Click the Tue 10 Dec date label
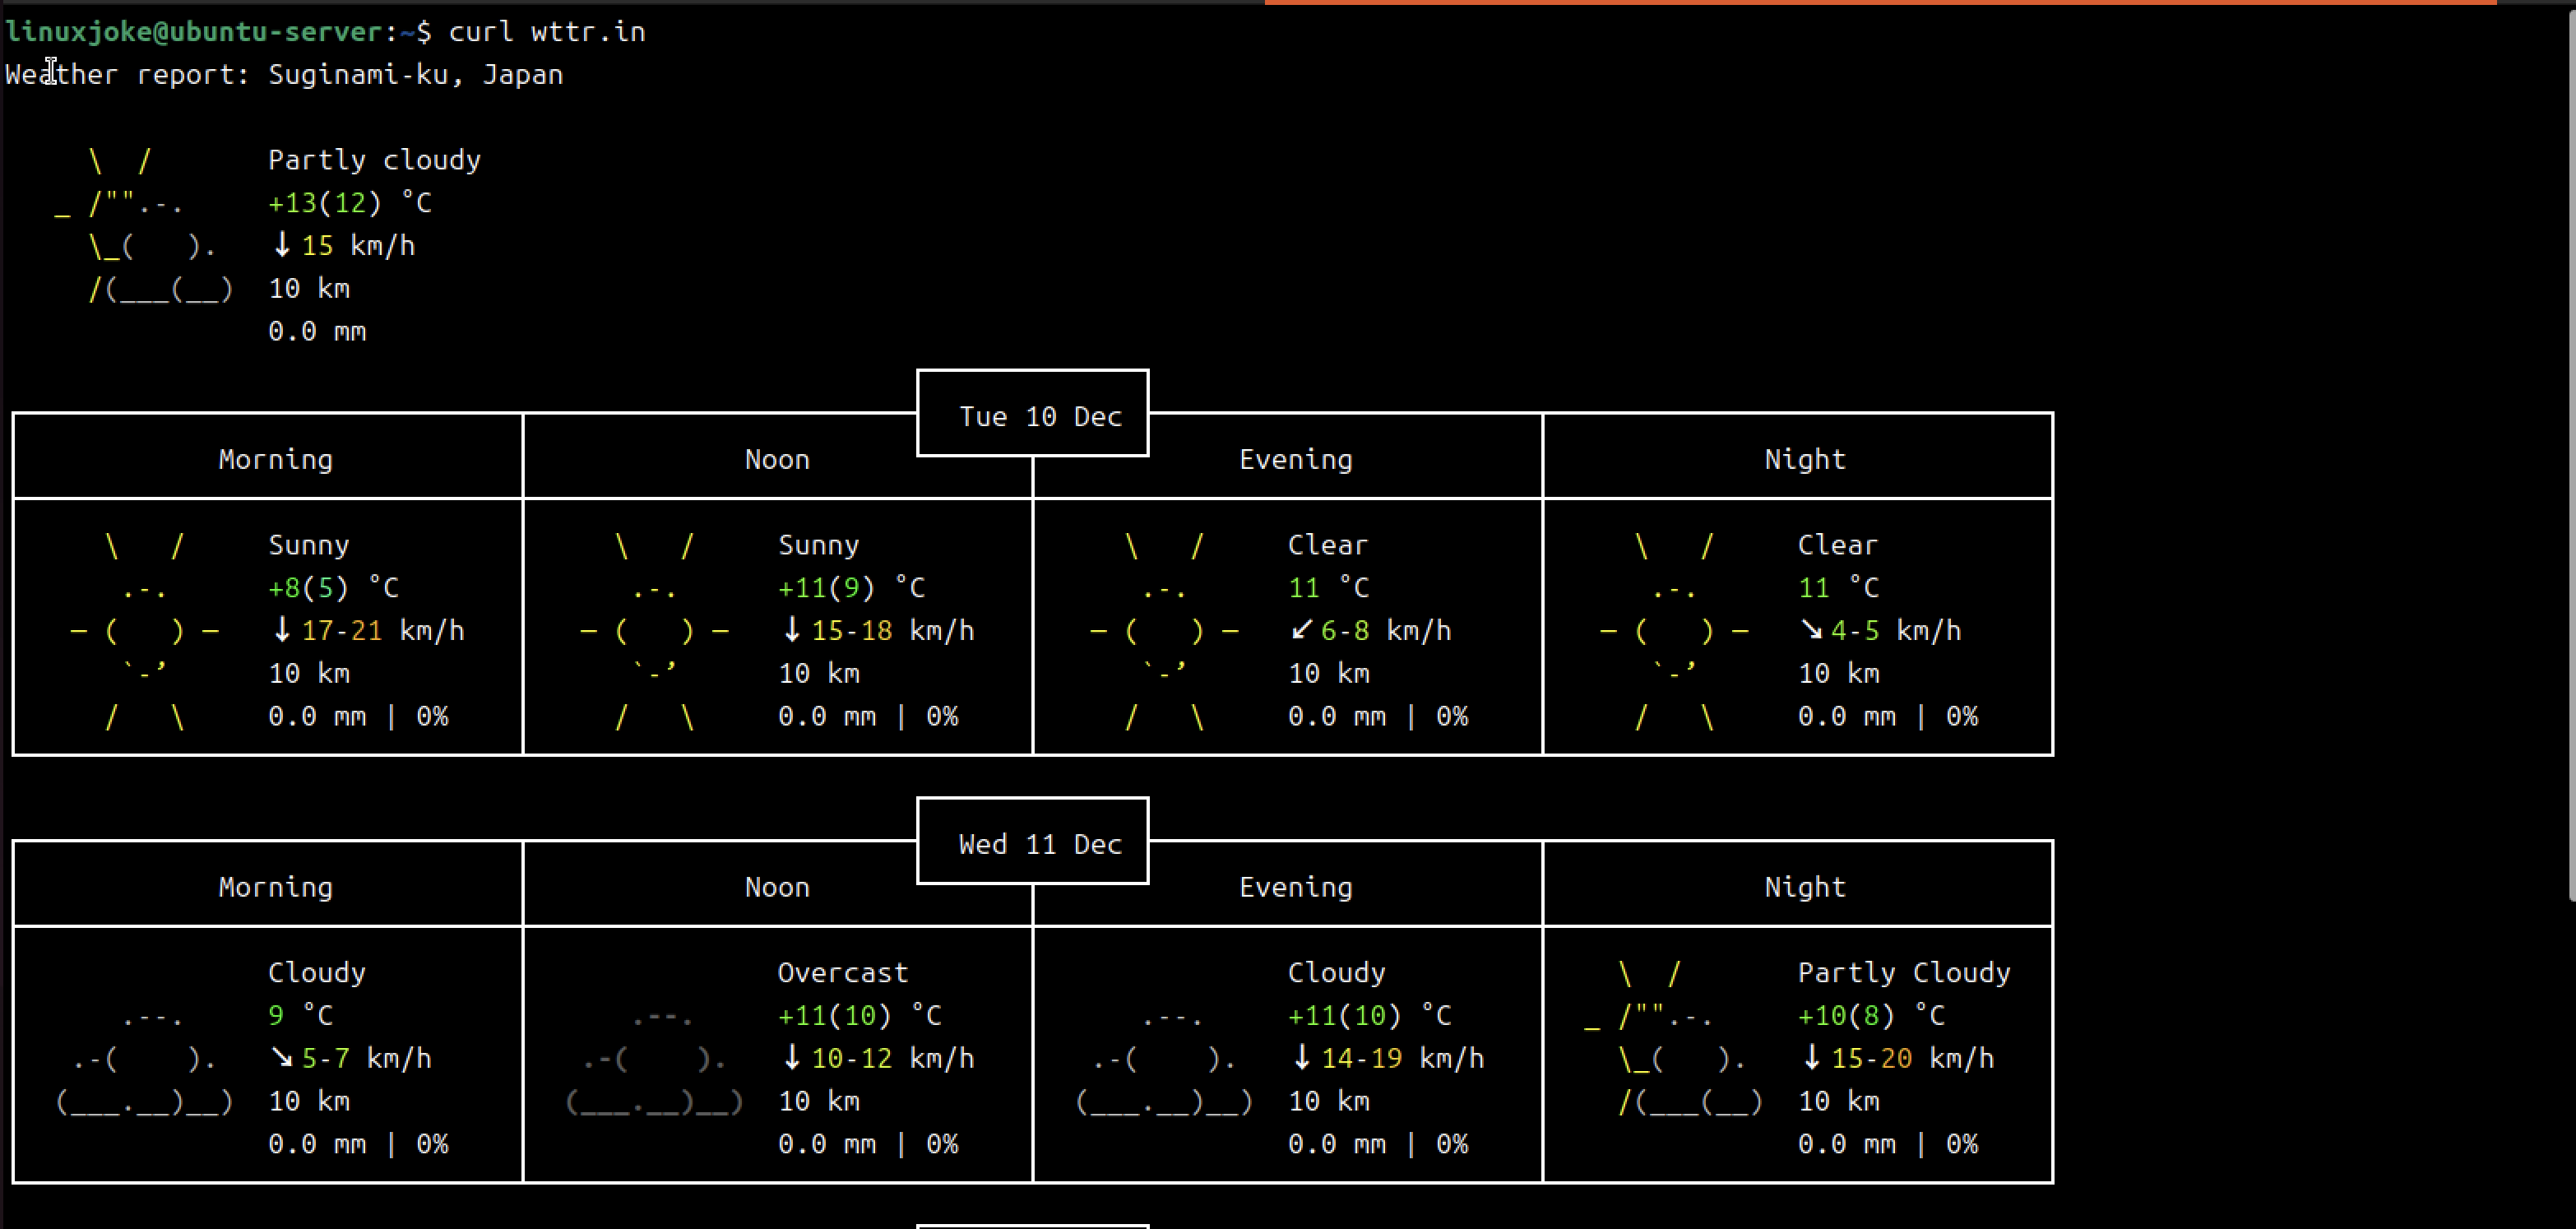Viewport: 2576px width, 1229px height. (x=1040, y=416)
